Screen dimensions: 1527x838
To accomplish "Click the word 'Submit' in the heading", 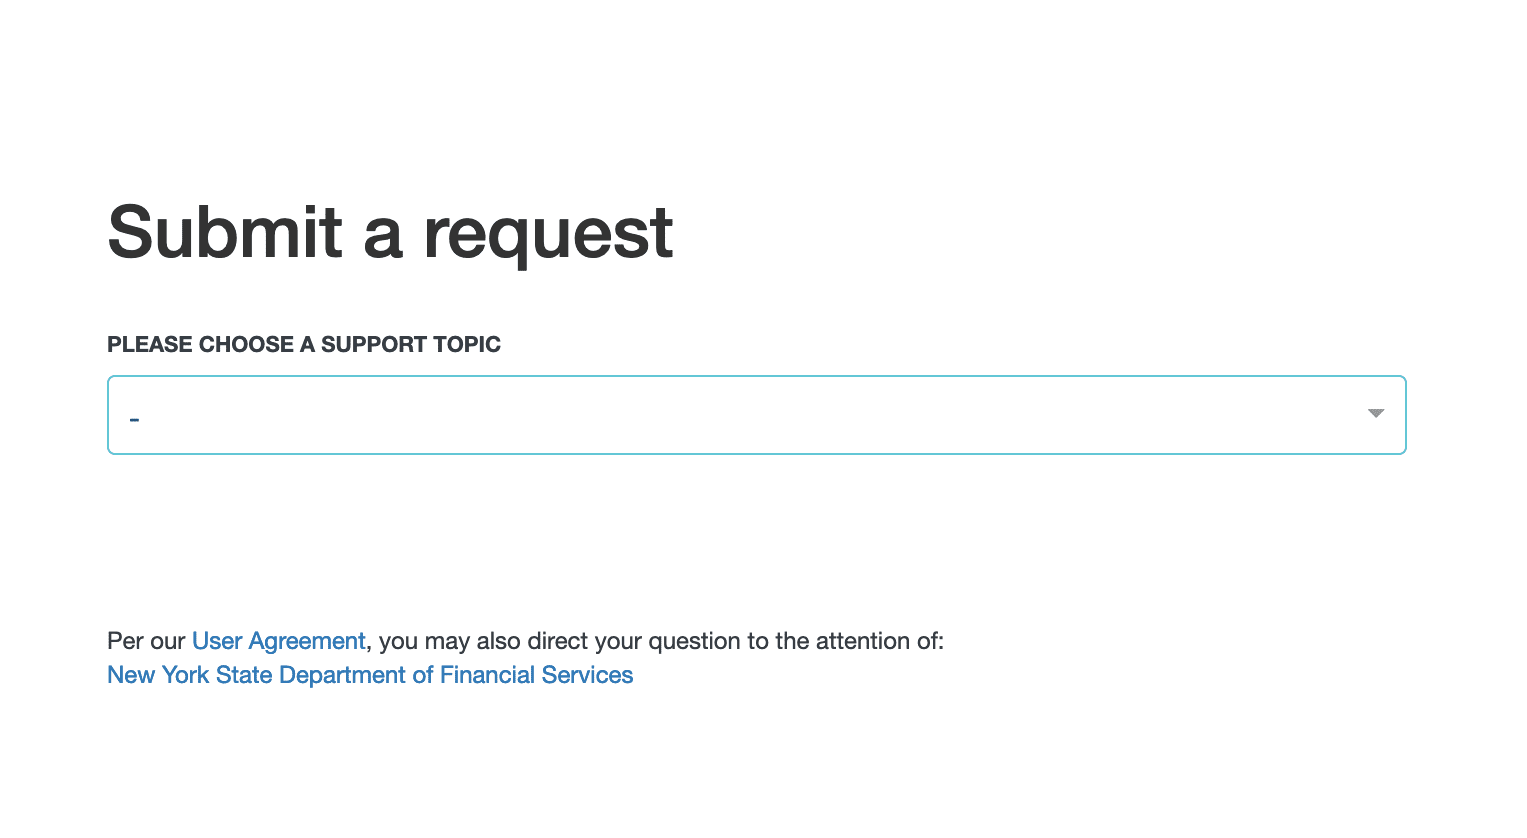I will tap(225, 233).
